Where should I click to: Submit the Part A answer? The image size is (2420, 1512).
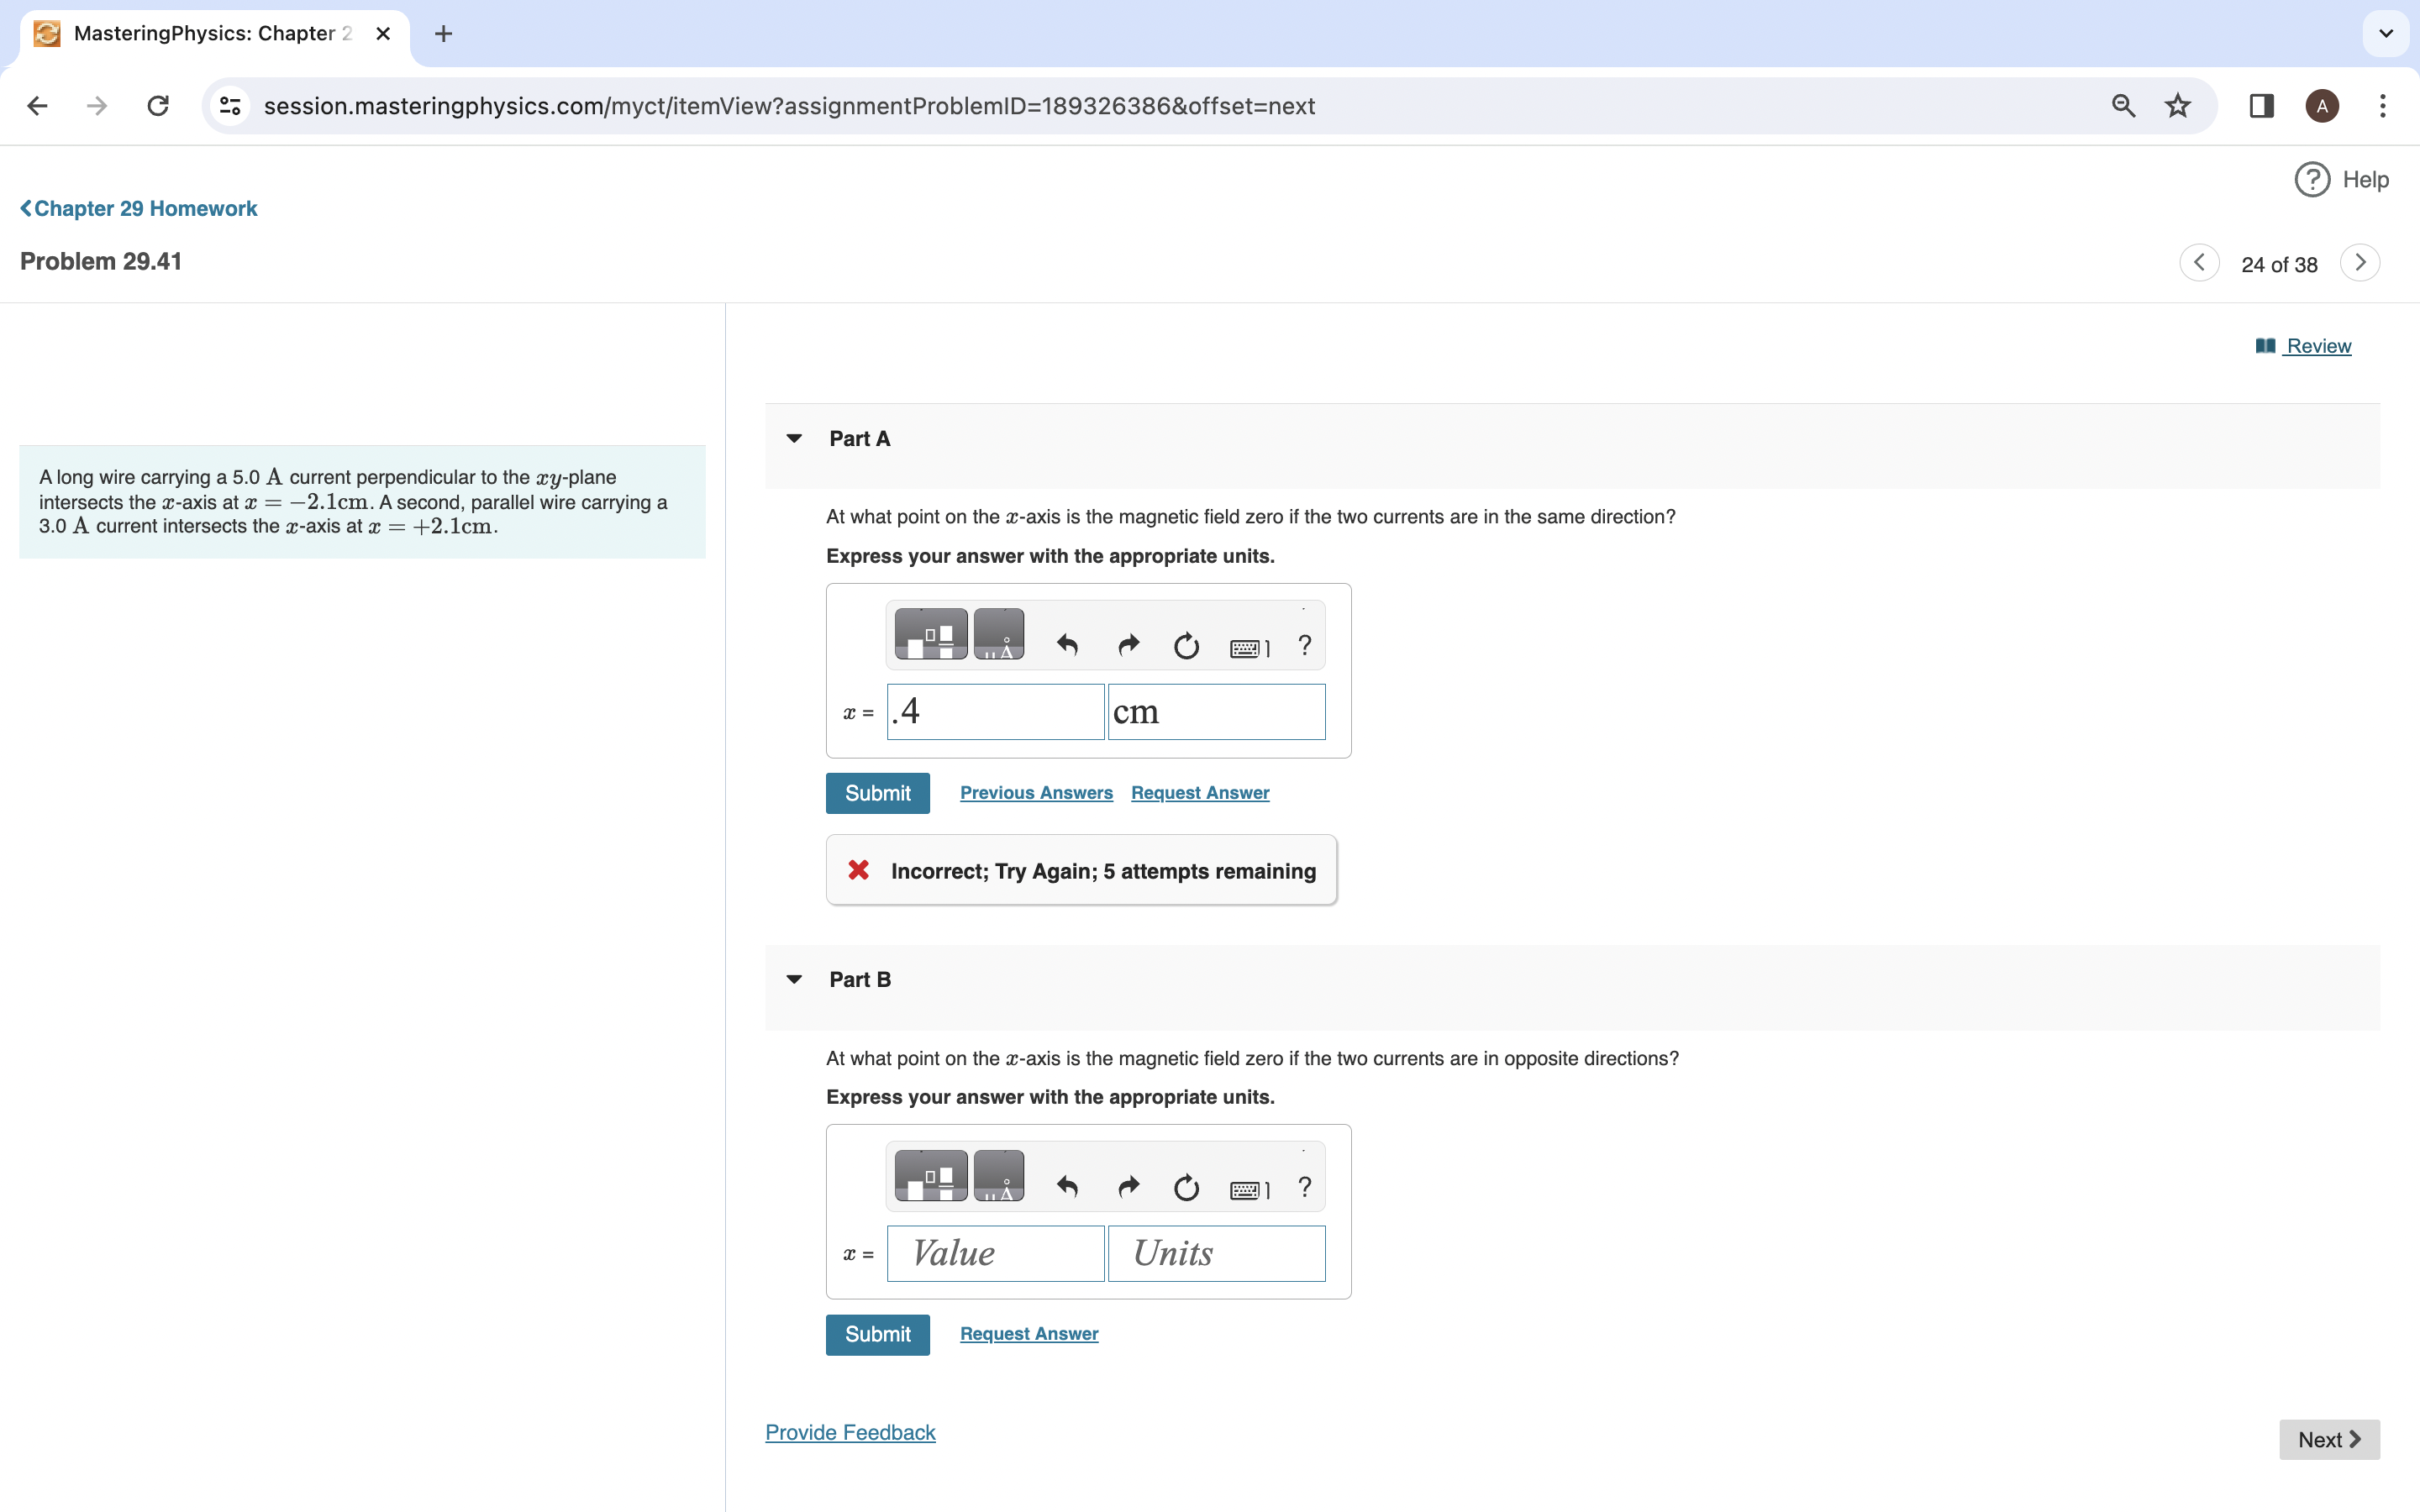pyautogui.click(x=877, y=793)
